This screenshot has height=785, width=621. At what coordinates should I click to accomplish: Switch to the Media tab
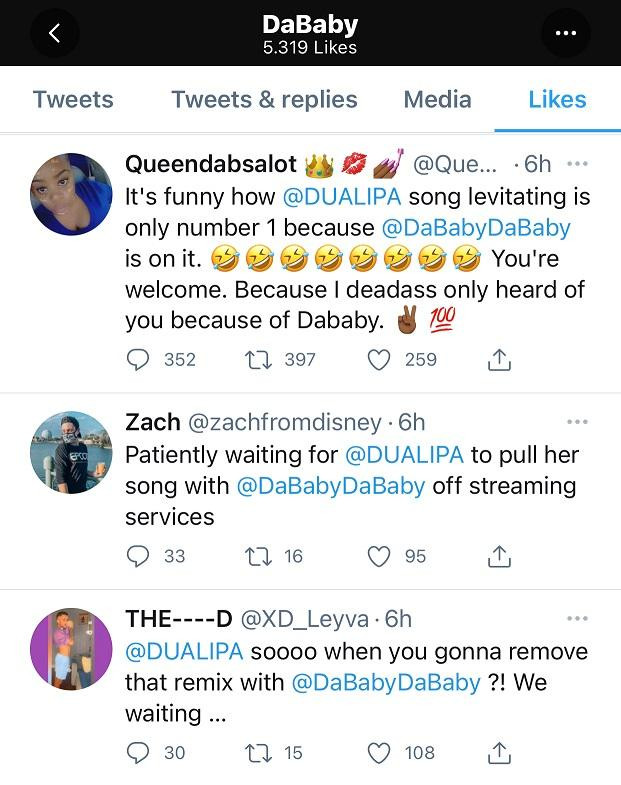point(437,99)
